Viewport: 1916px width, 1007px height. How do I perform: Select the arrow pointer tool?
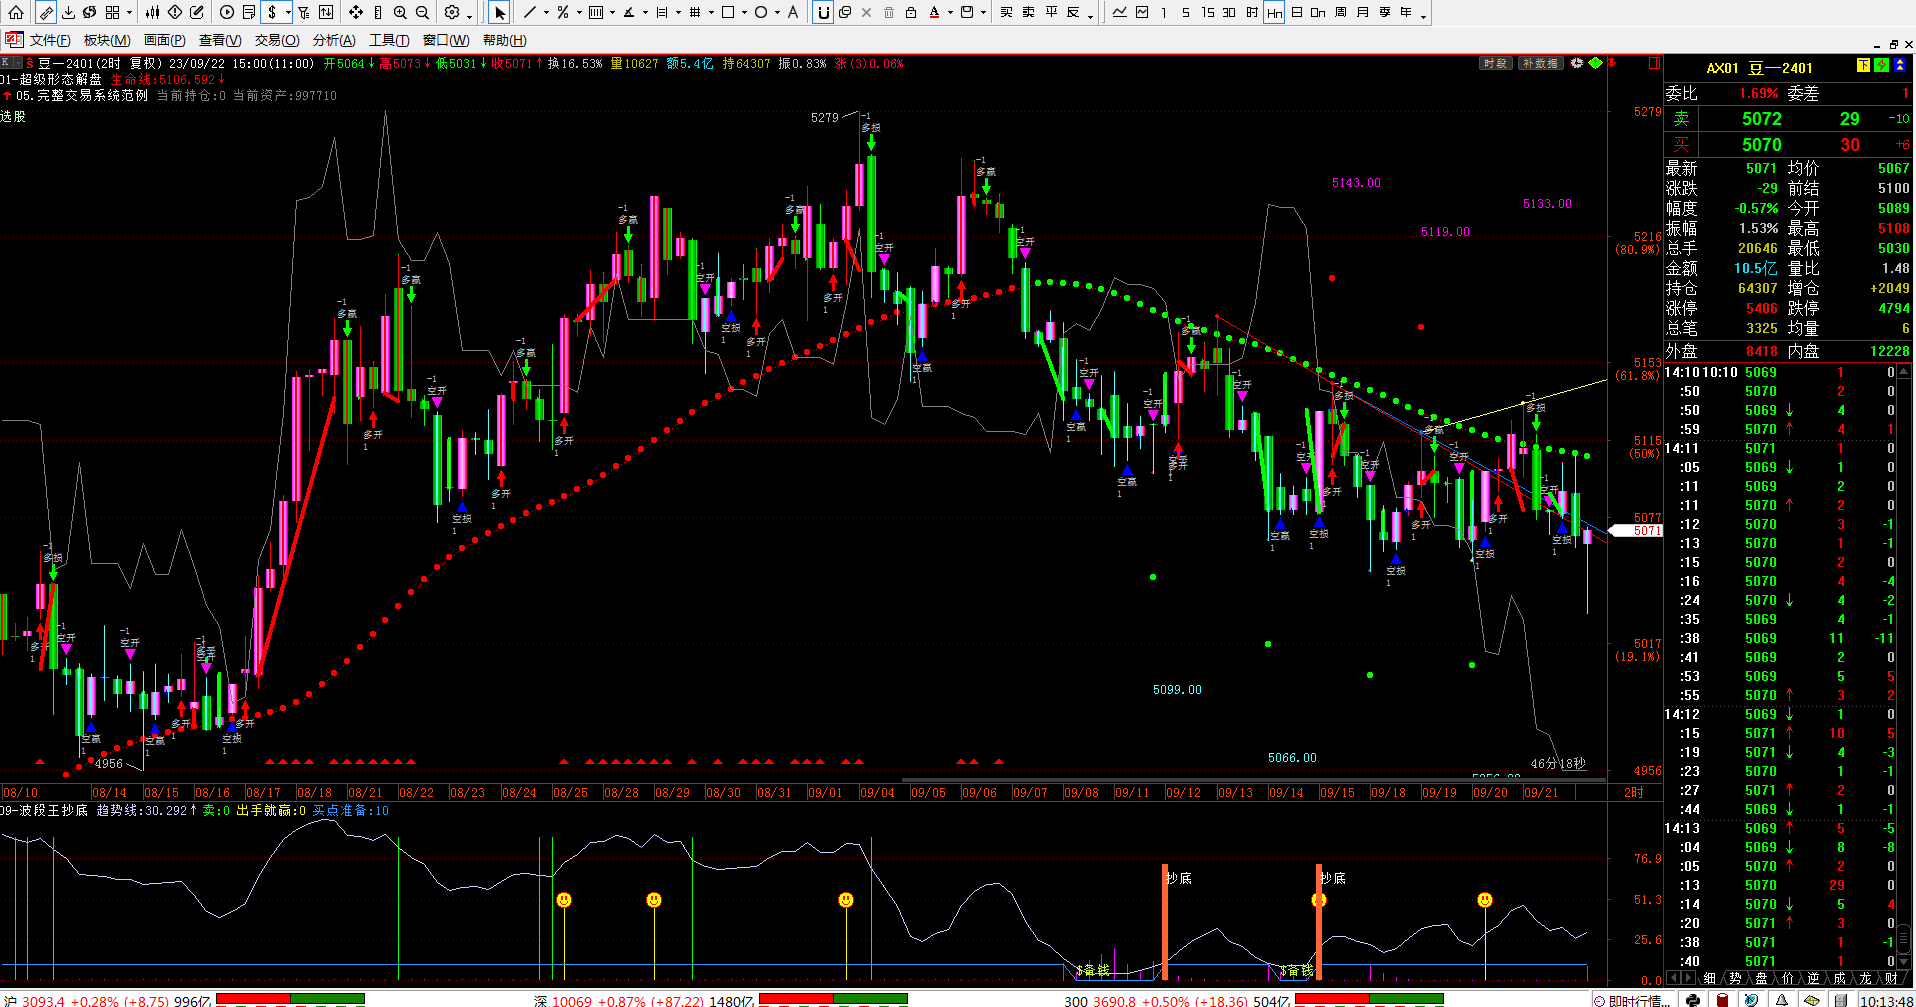[x=499, y=12]
